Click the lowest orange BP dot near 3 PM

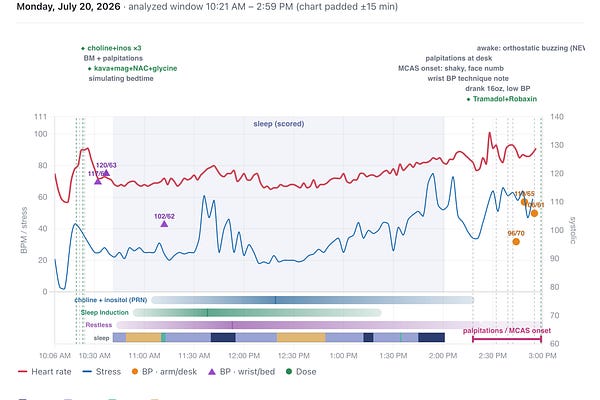(x=534, y=213)
